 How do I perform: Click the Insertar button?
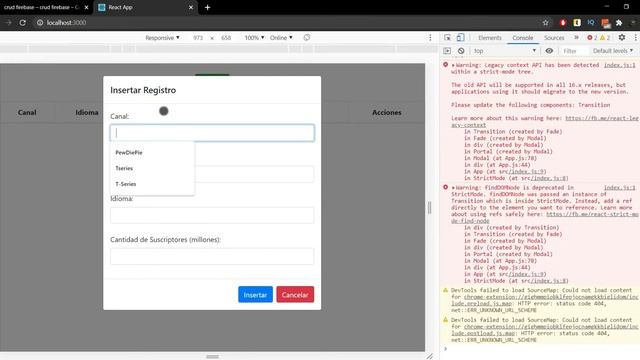click(x=255, y=294)
